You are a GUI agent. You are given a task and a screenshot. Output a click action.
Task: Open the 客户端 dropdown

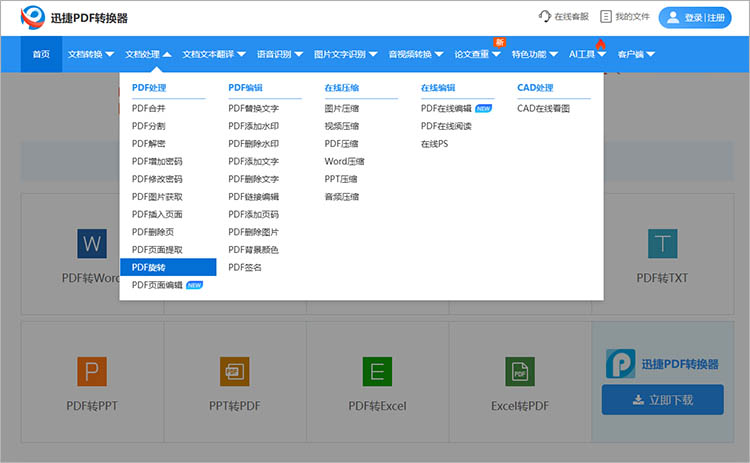coord(636,54)
